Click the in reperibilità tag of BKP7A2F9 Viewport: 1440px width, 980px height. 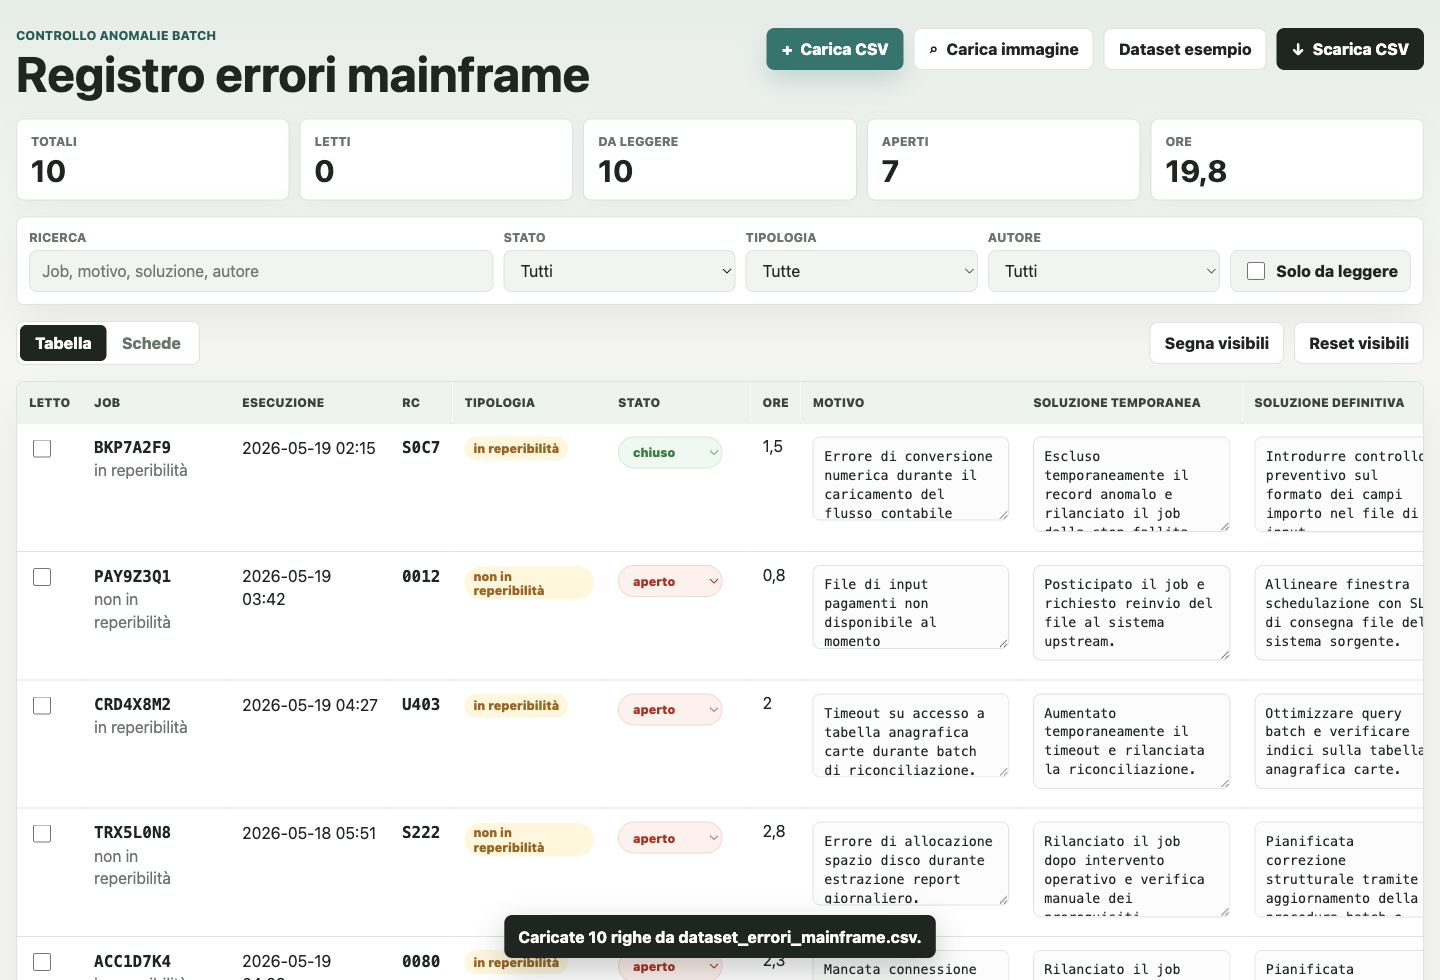[516, 449]
